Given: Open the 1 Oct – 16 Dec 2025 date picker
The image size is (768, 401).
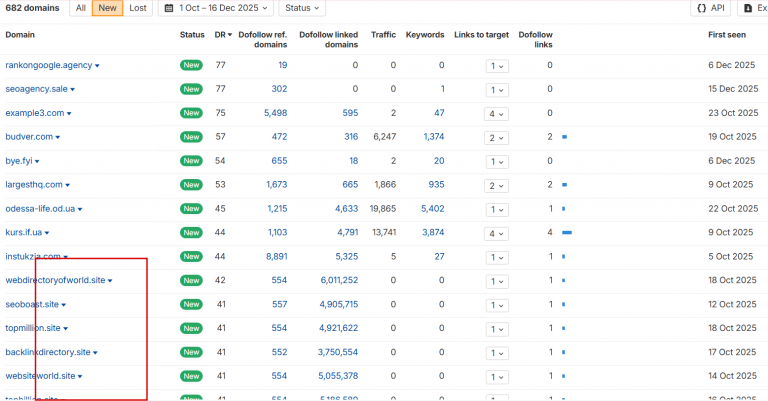Looking at the screenshot, I should pos(216,8).
